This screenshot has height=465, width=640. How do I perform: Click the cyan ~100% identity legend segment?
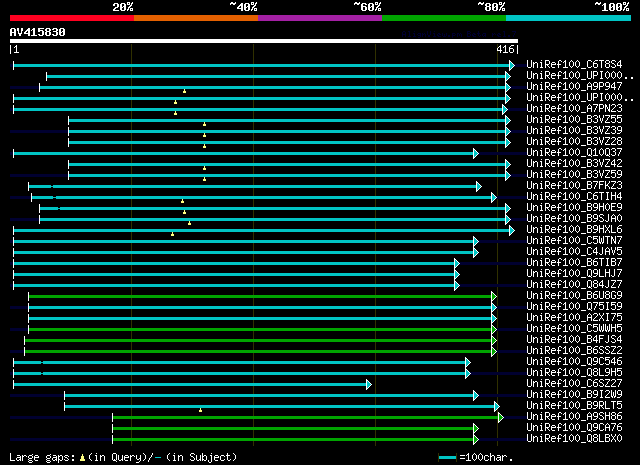(x=569, y=18)
